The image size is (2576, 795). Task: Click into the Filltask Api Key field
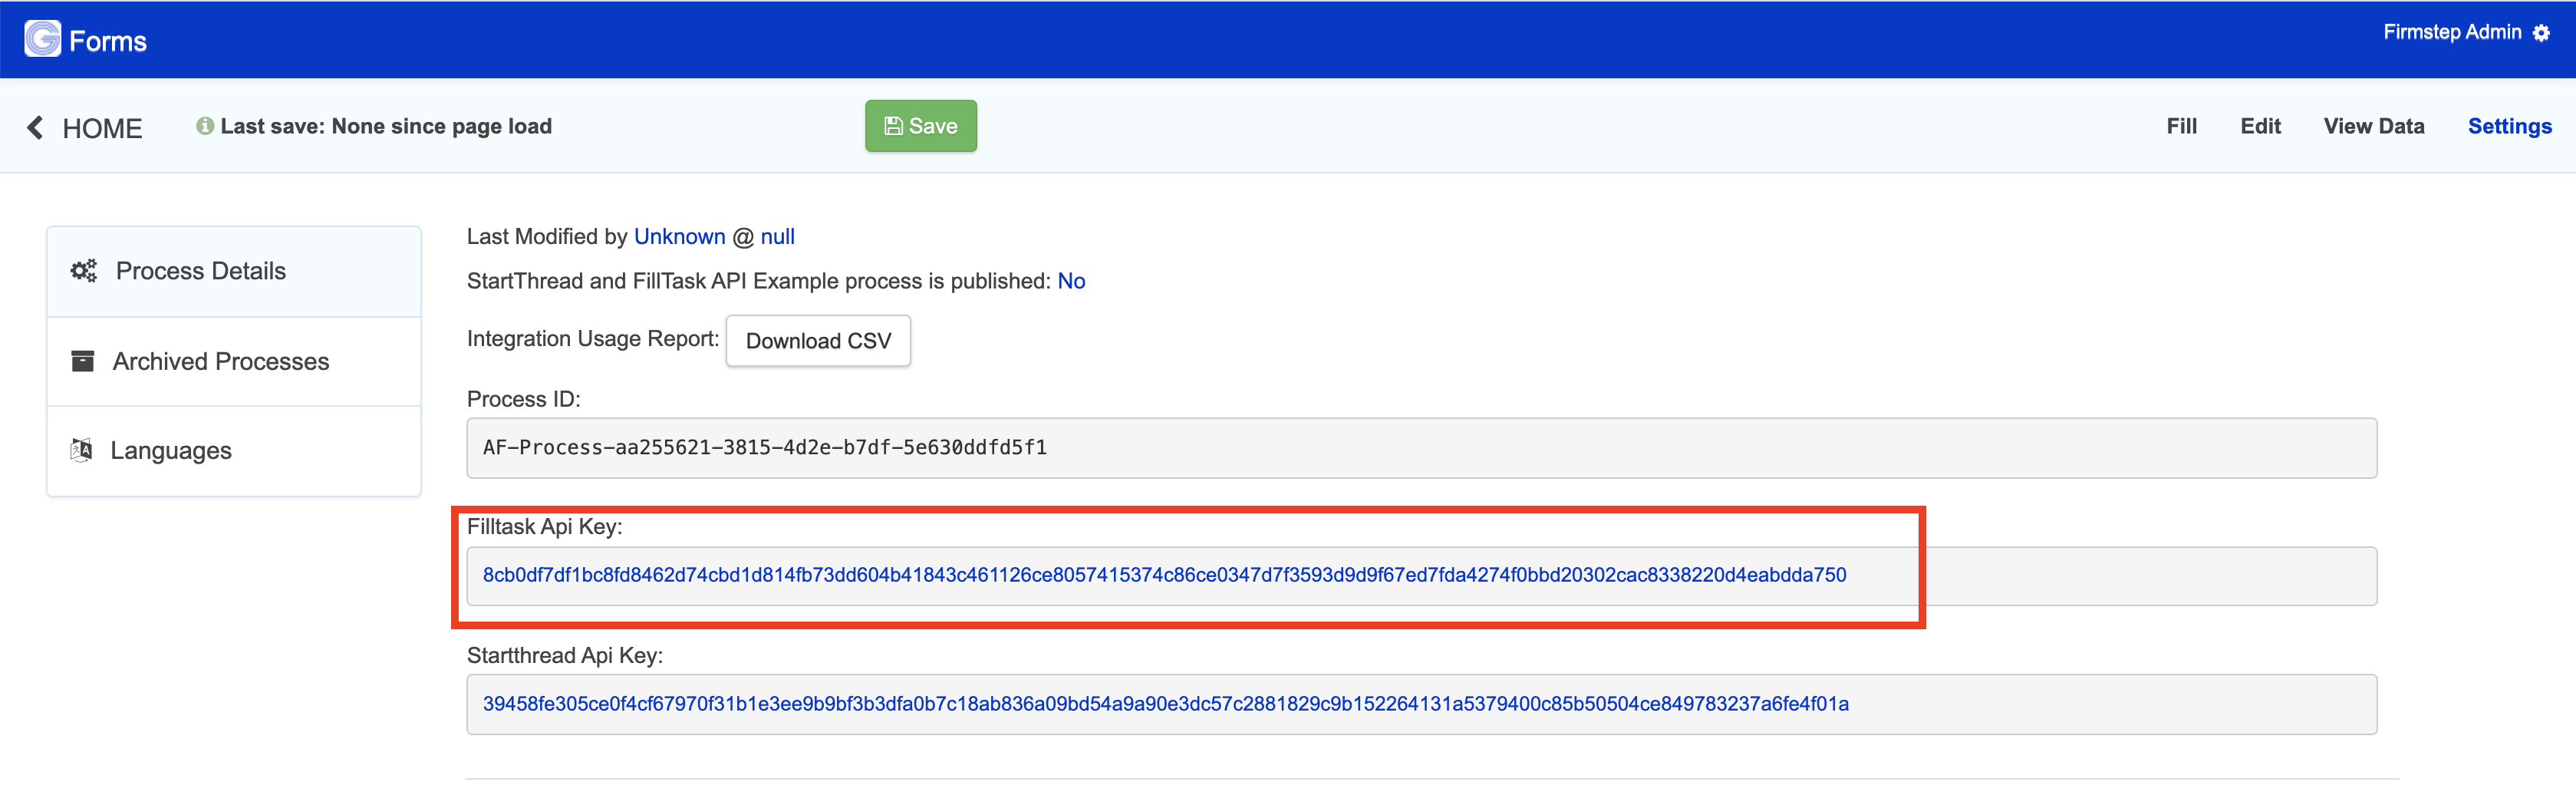click(x=1421, y=576)
